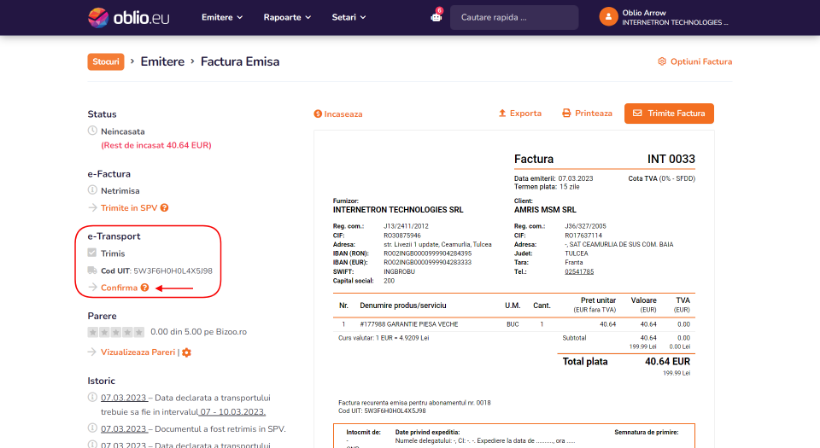820x448 pixels.
Task: Open help icon next to Trimite in SPV
Action: (x=164, y=208)
